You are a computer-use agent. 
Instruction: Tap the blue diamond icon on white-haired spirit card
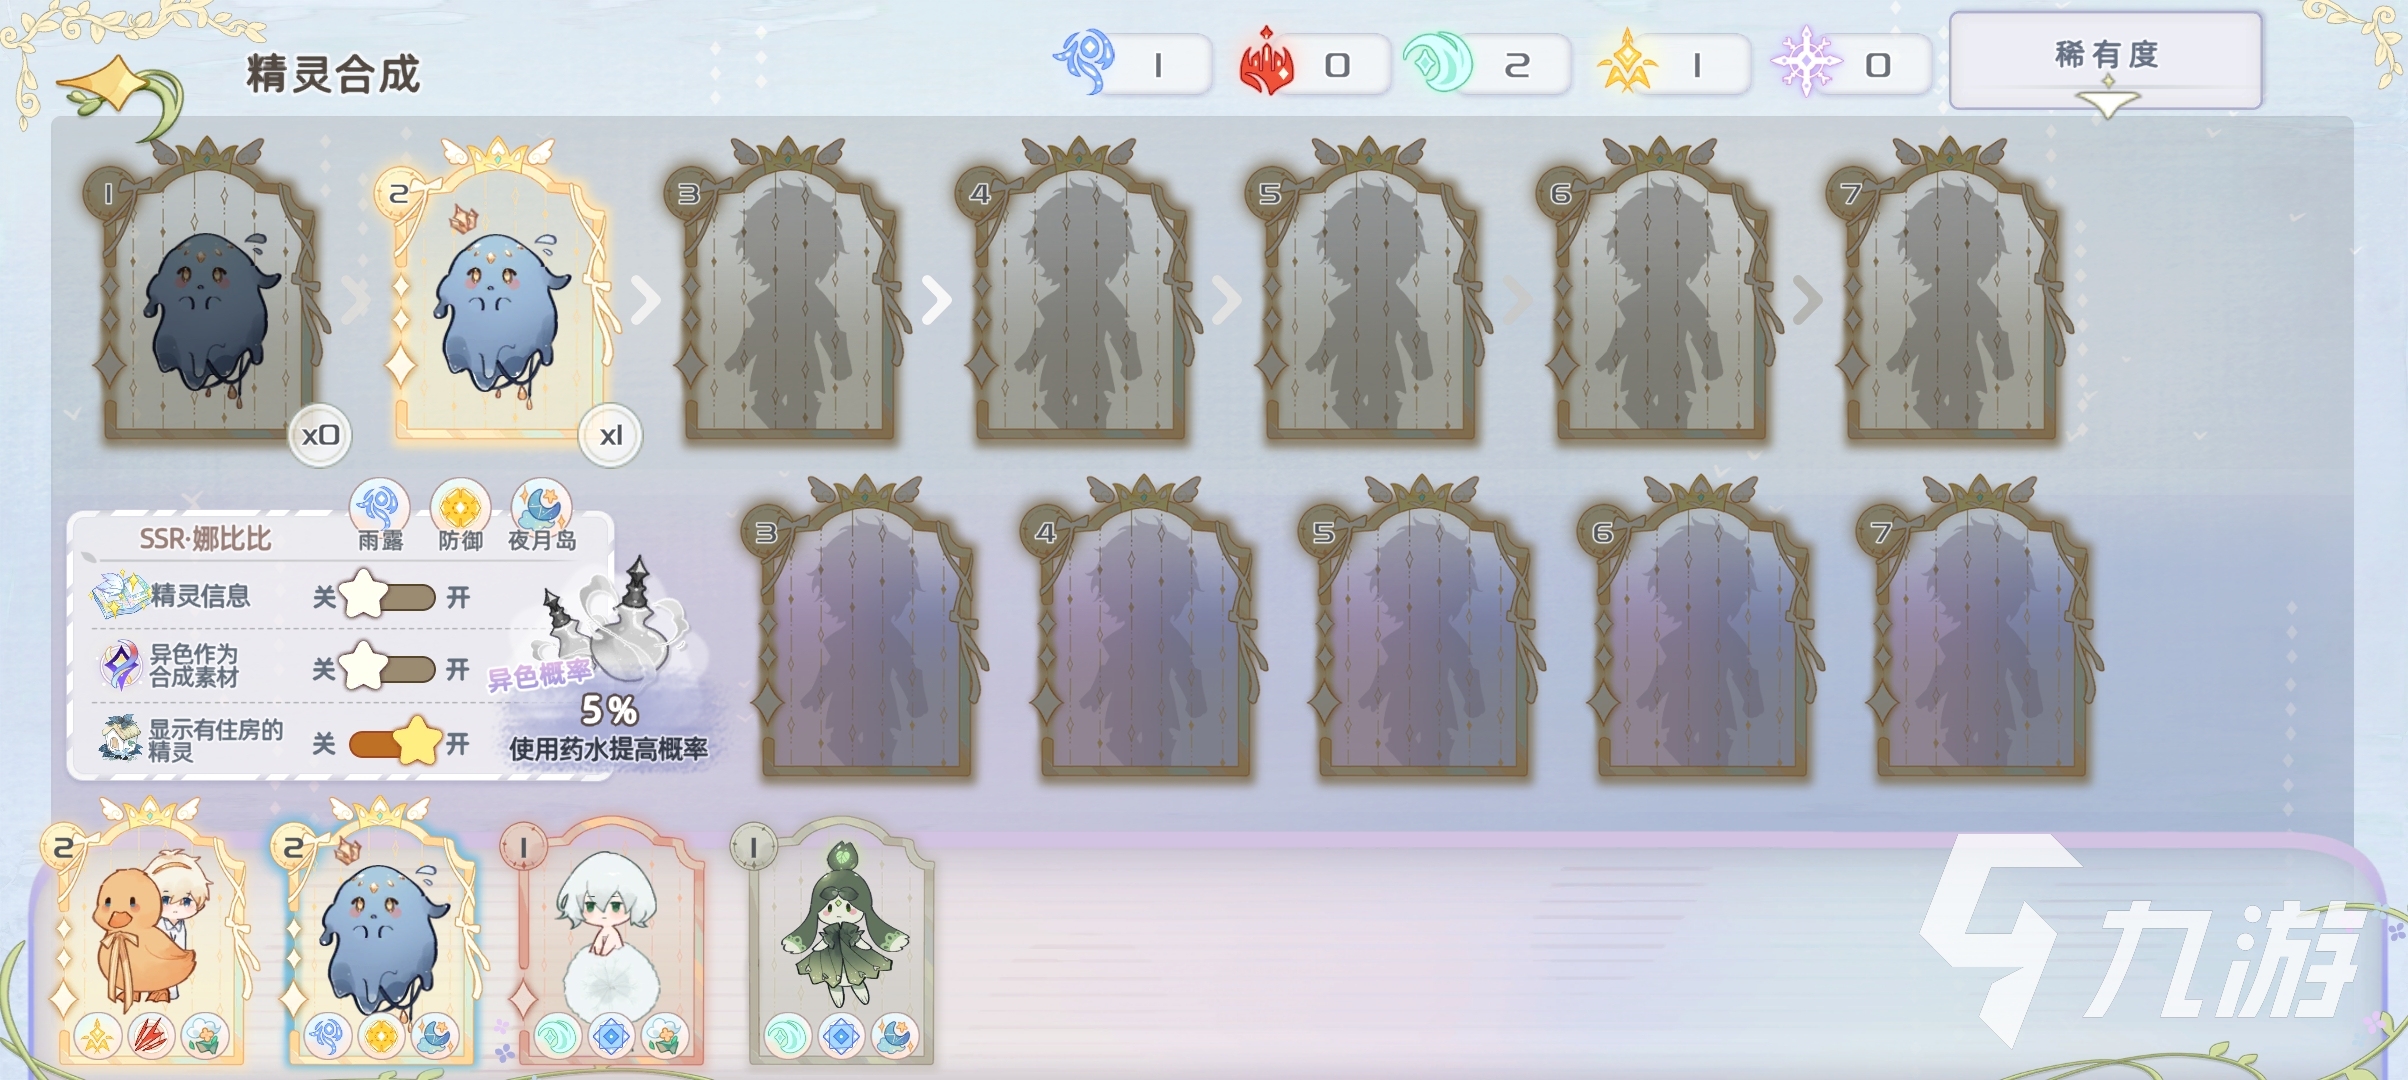click(x=611, y=1036)
